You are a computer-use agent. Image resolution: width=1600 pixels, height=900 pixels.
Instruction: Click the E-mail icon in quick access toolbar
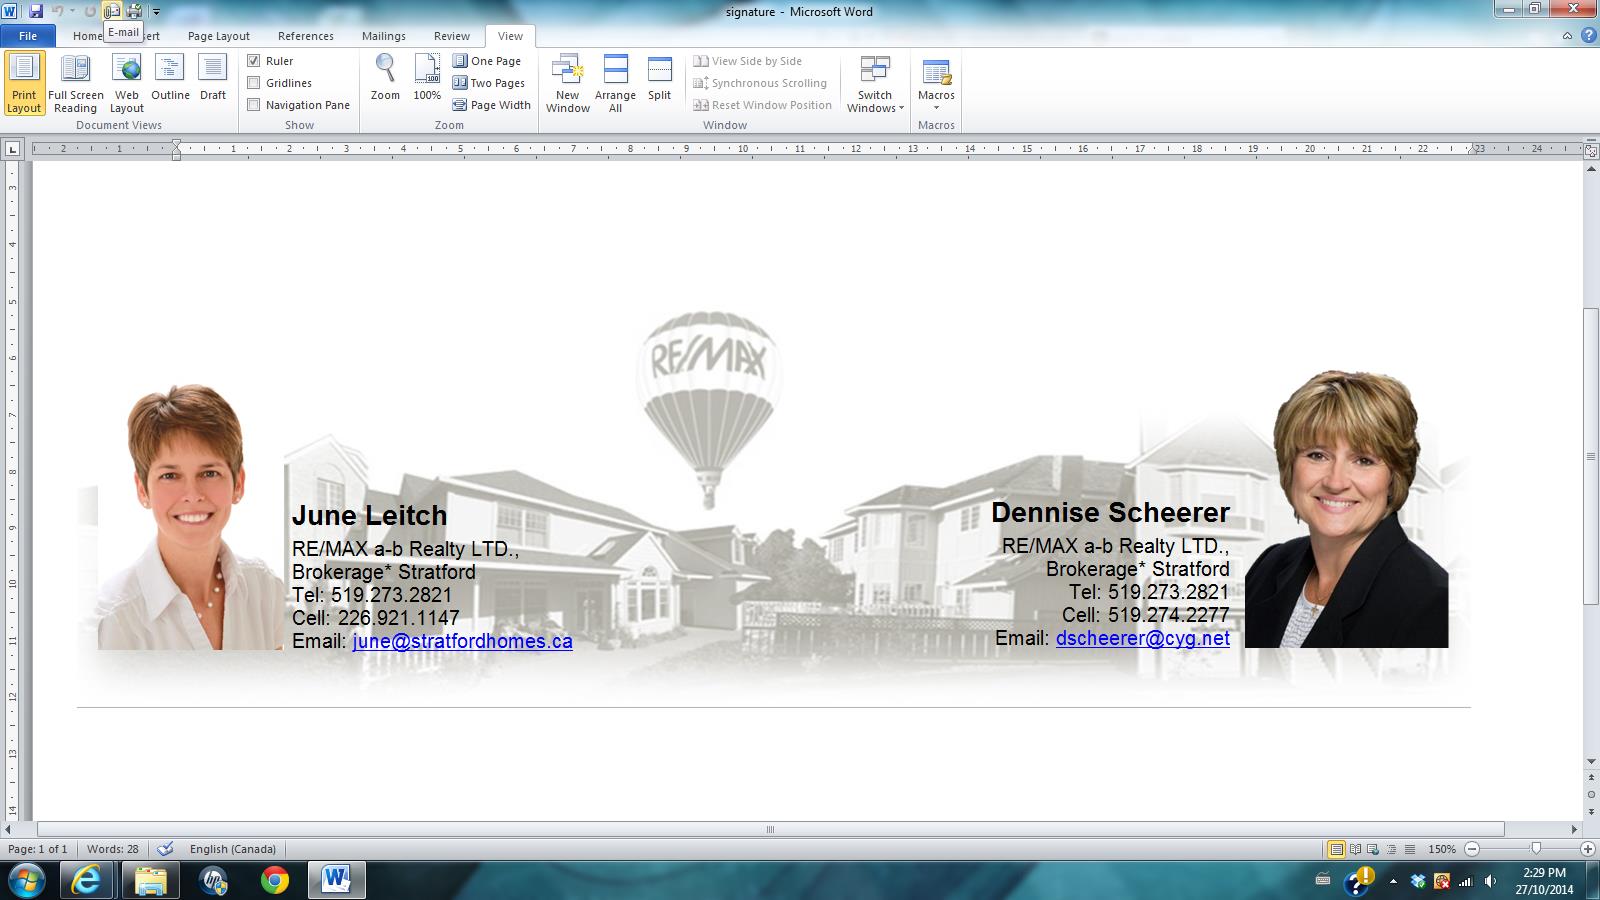(112, 11)
